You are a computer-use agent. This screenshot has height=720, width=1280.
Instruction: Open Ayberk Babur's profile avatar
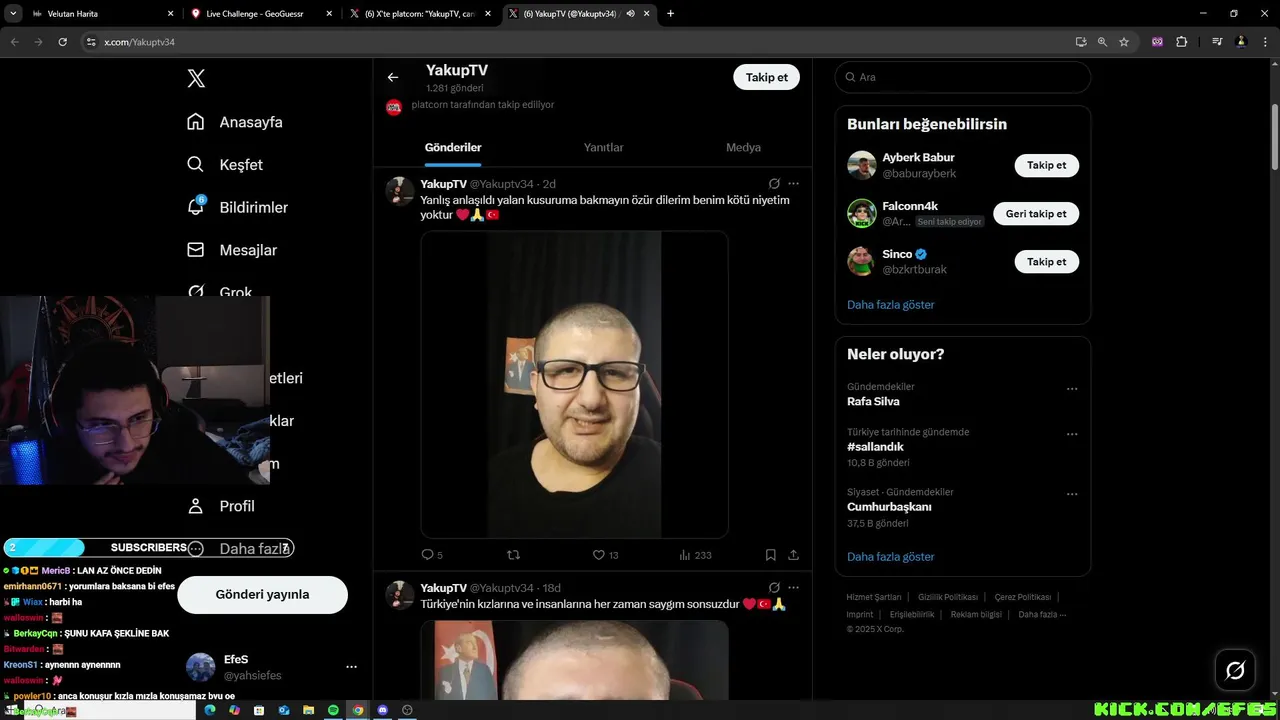pyautogui.click(x=861, y=165)
